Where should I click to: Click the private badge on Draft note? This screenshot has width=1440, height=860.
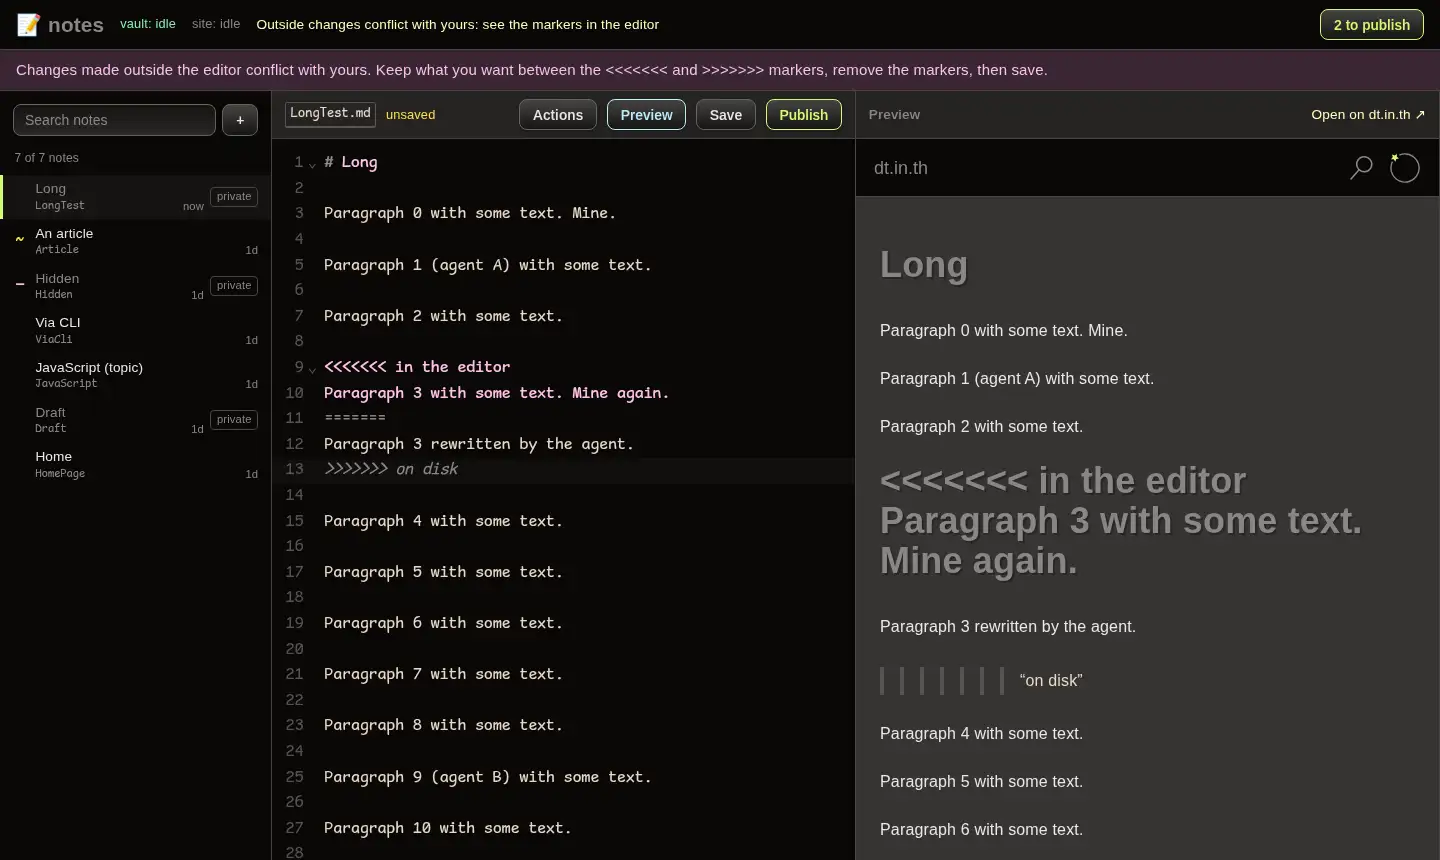click(x=234, y=419)
